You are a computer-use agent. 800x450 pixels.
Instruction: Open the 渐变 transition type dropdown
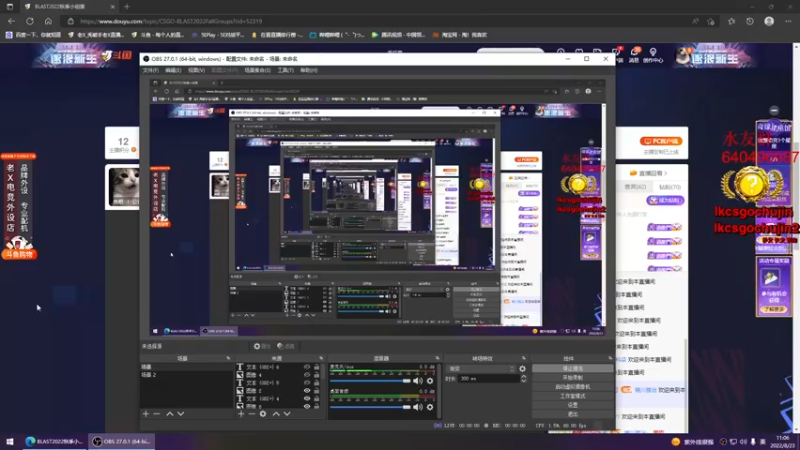click(481, 368)
